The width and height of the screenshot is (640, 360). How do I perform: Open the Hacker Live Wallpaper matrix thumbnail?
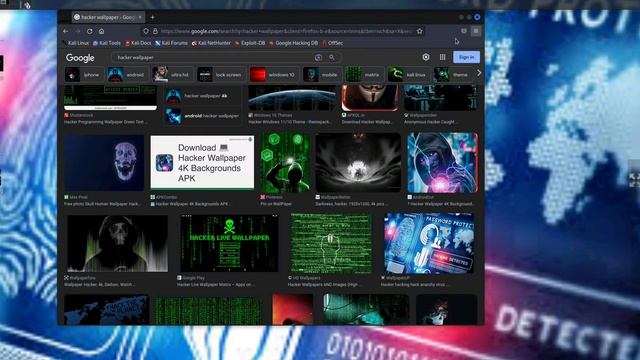pyautogui.click(x=229, y=243)
